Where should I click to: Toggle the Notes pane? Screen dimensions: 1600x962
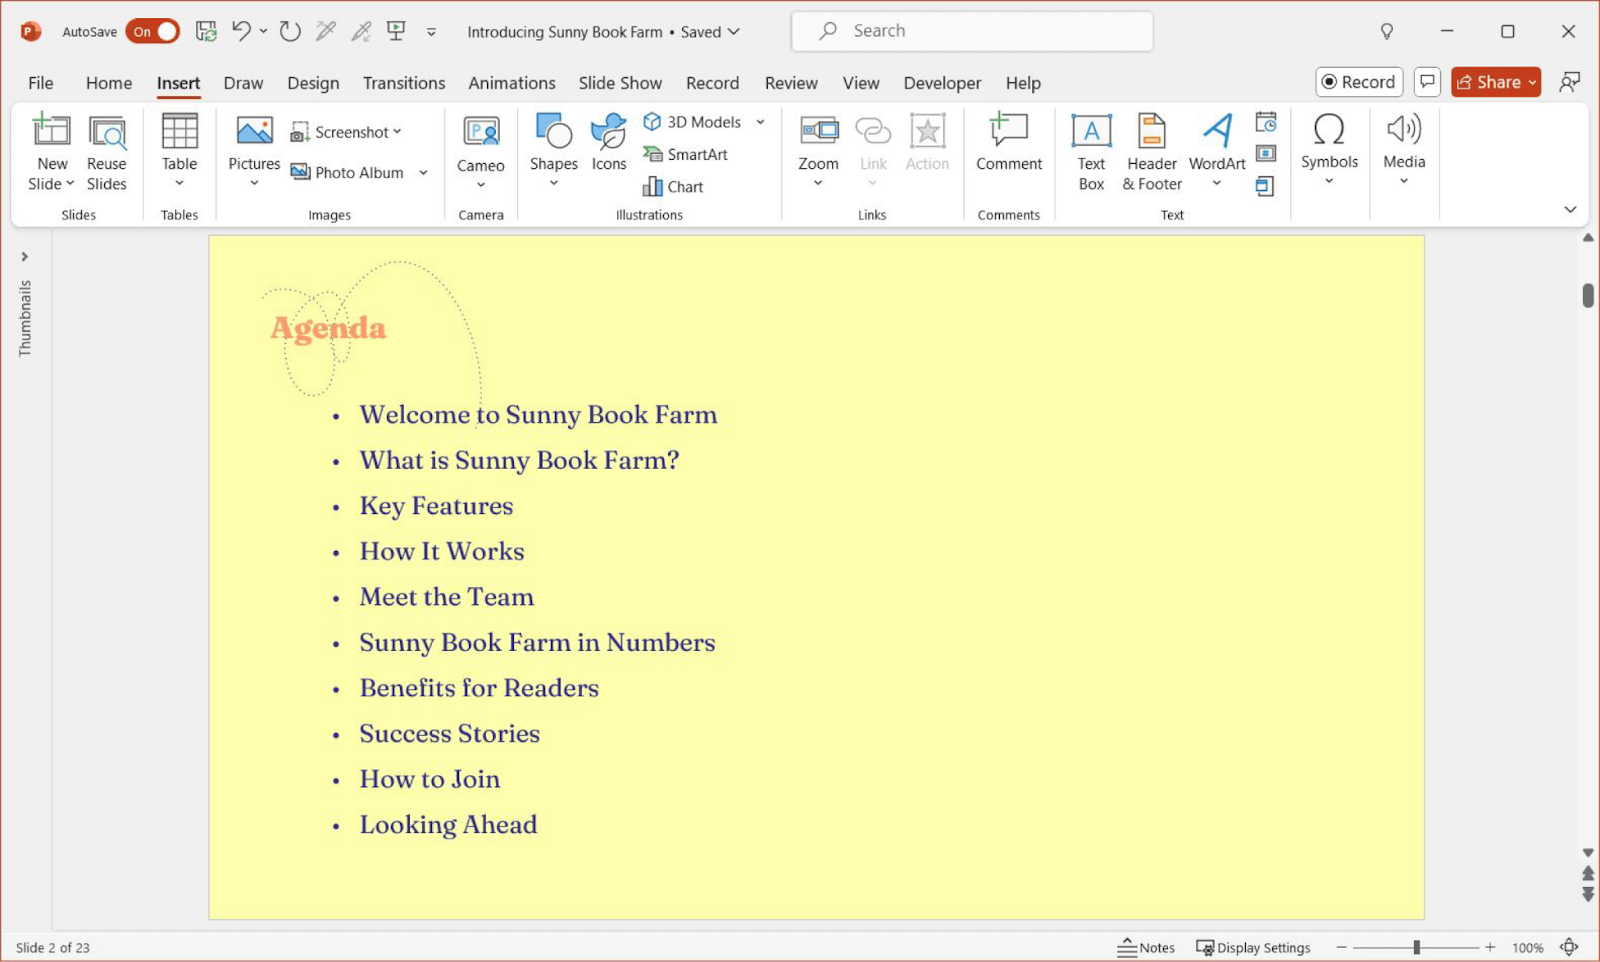click(1146, 947)
